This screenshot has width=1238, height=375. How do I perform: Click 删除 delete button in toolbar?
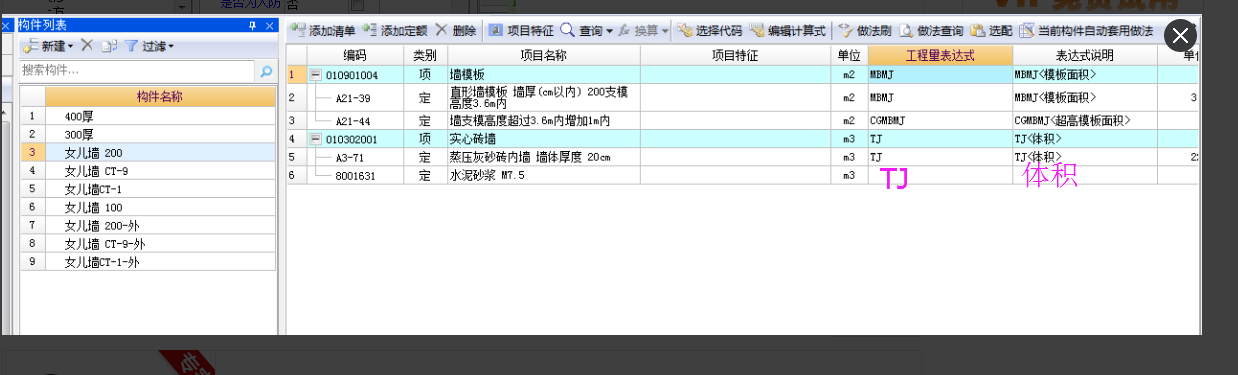point(455,31)
